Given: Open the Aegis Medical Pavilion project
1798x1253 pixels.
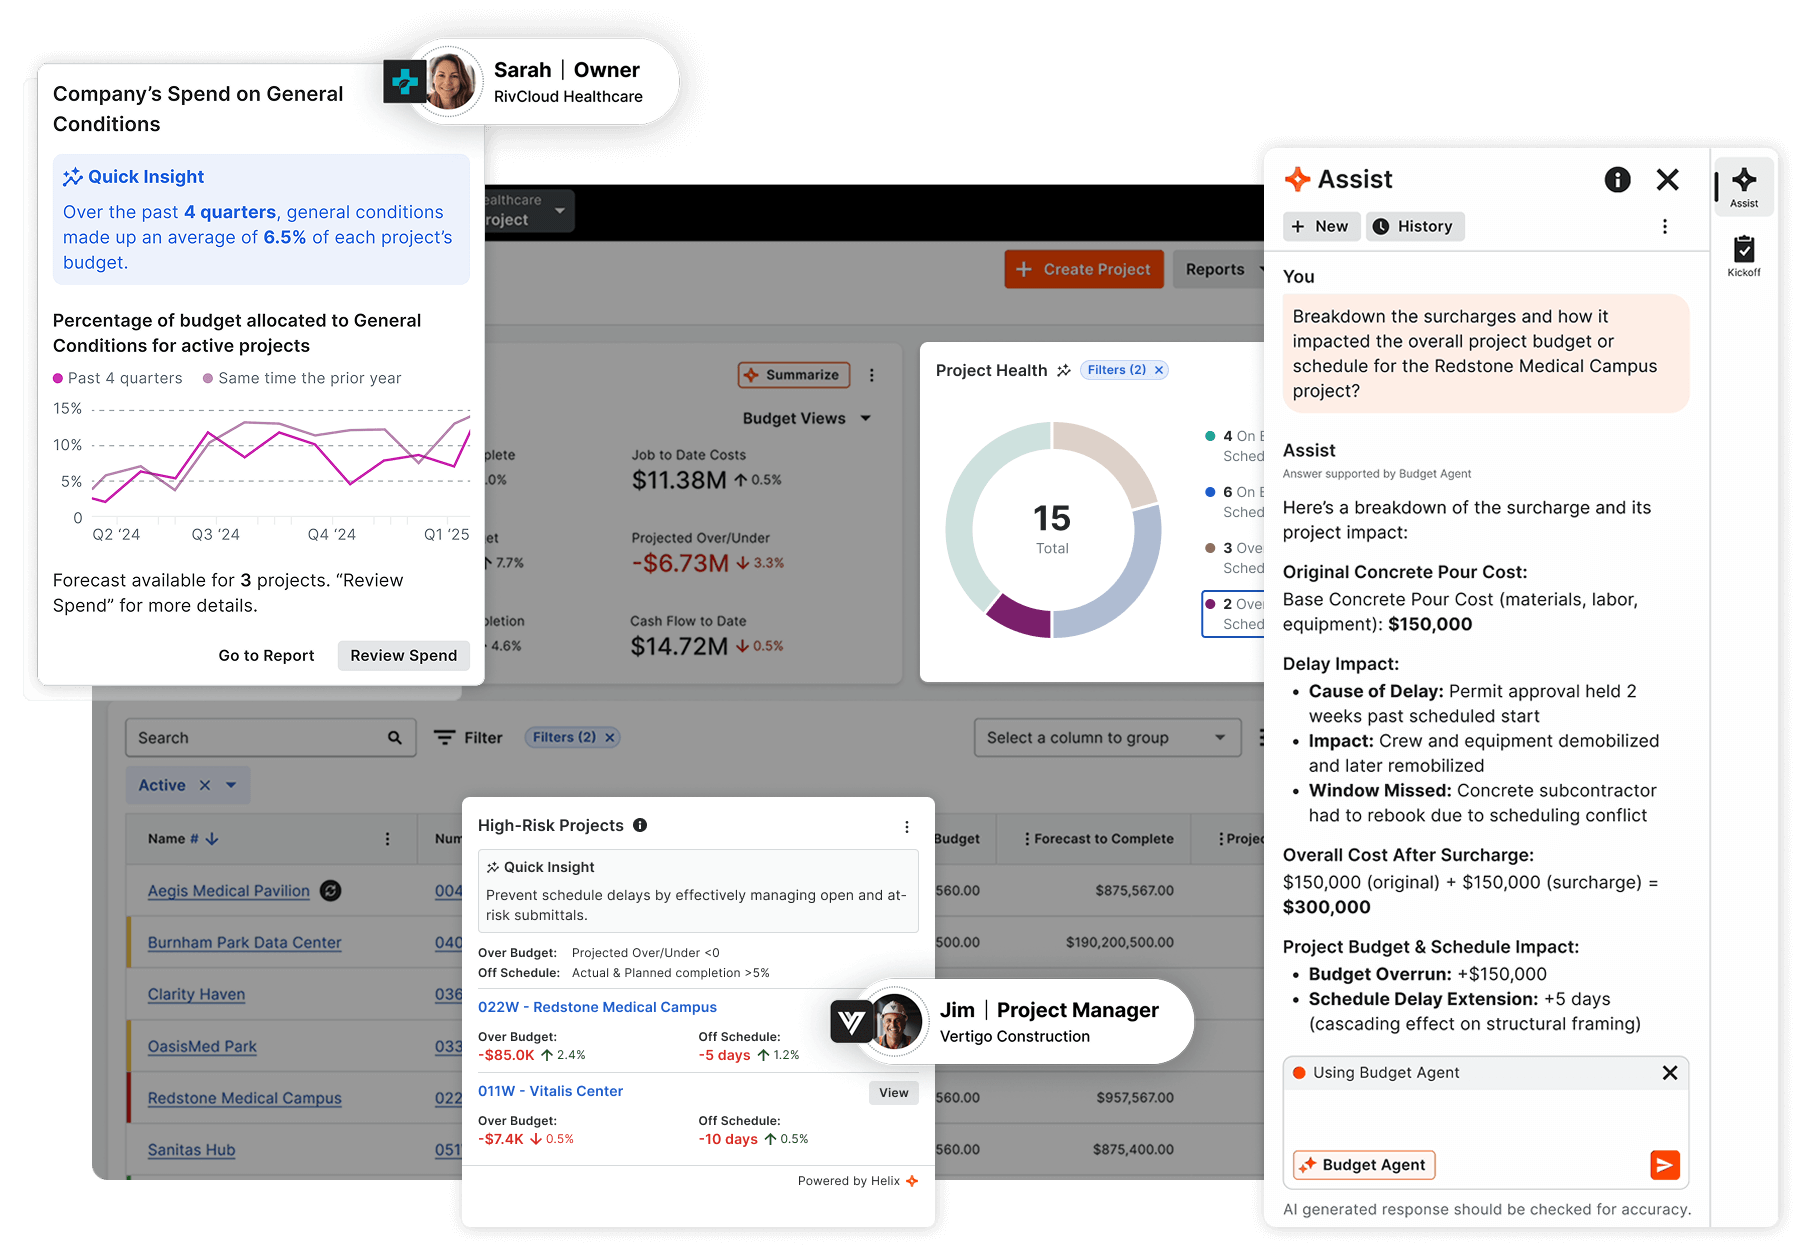Looking at the screenshot, I should pyautogui.click(x=229, y=891).
